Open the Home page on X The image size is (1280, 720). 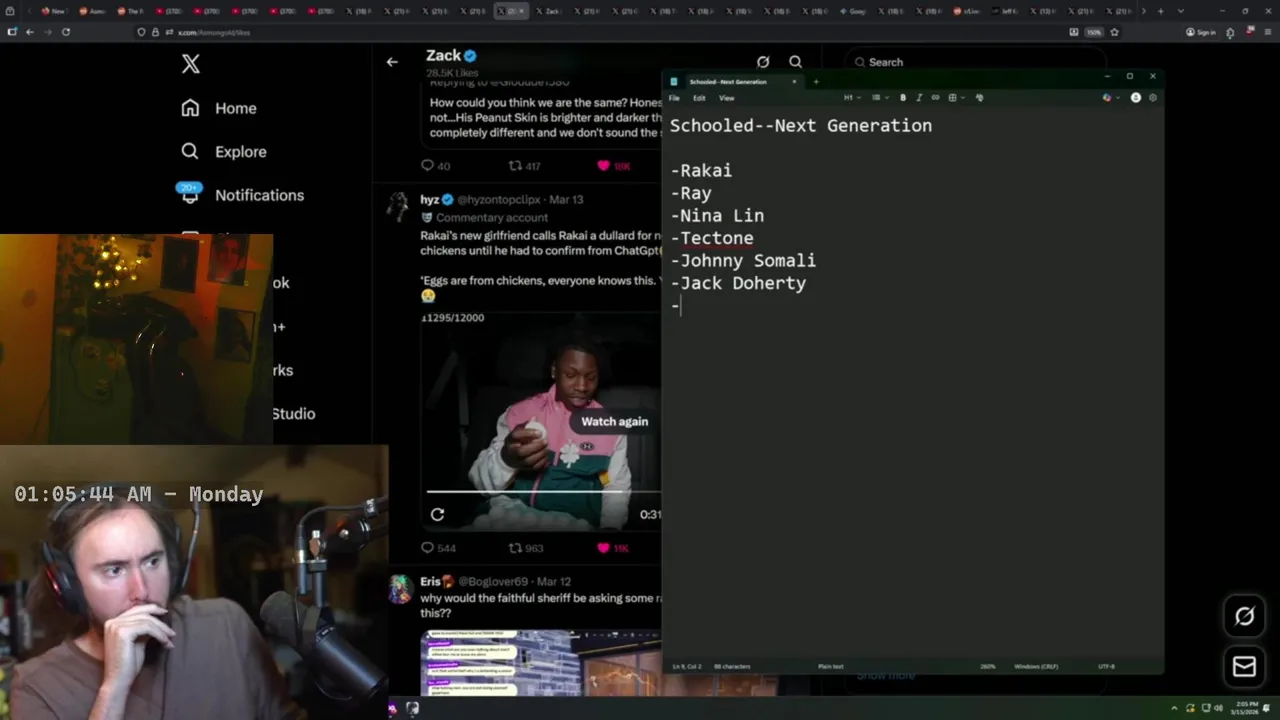click(219, 108)
